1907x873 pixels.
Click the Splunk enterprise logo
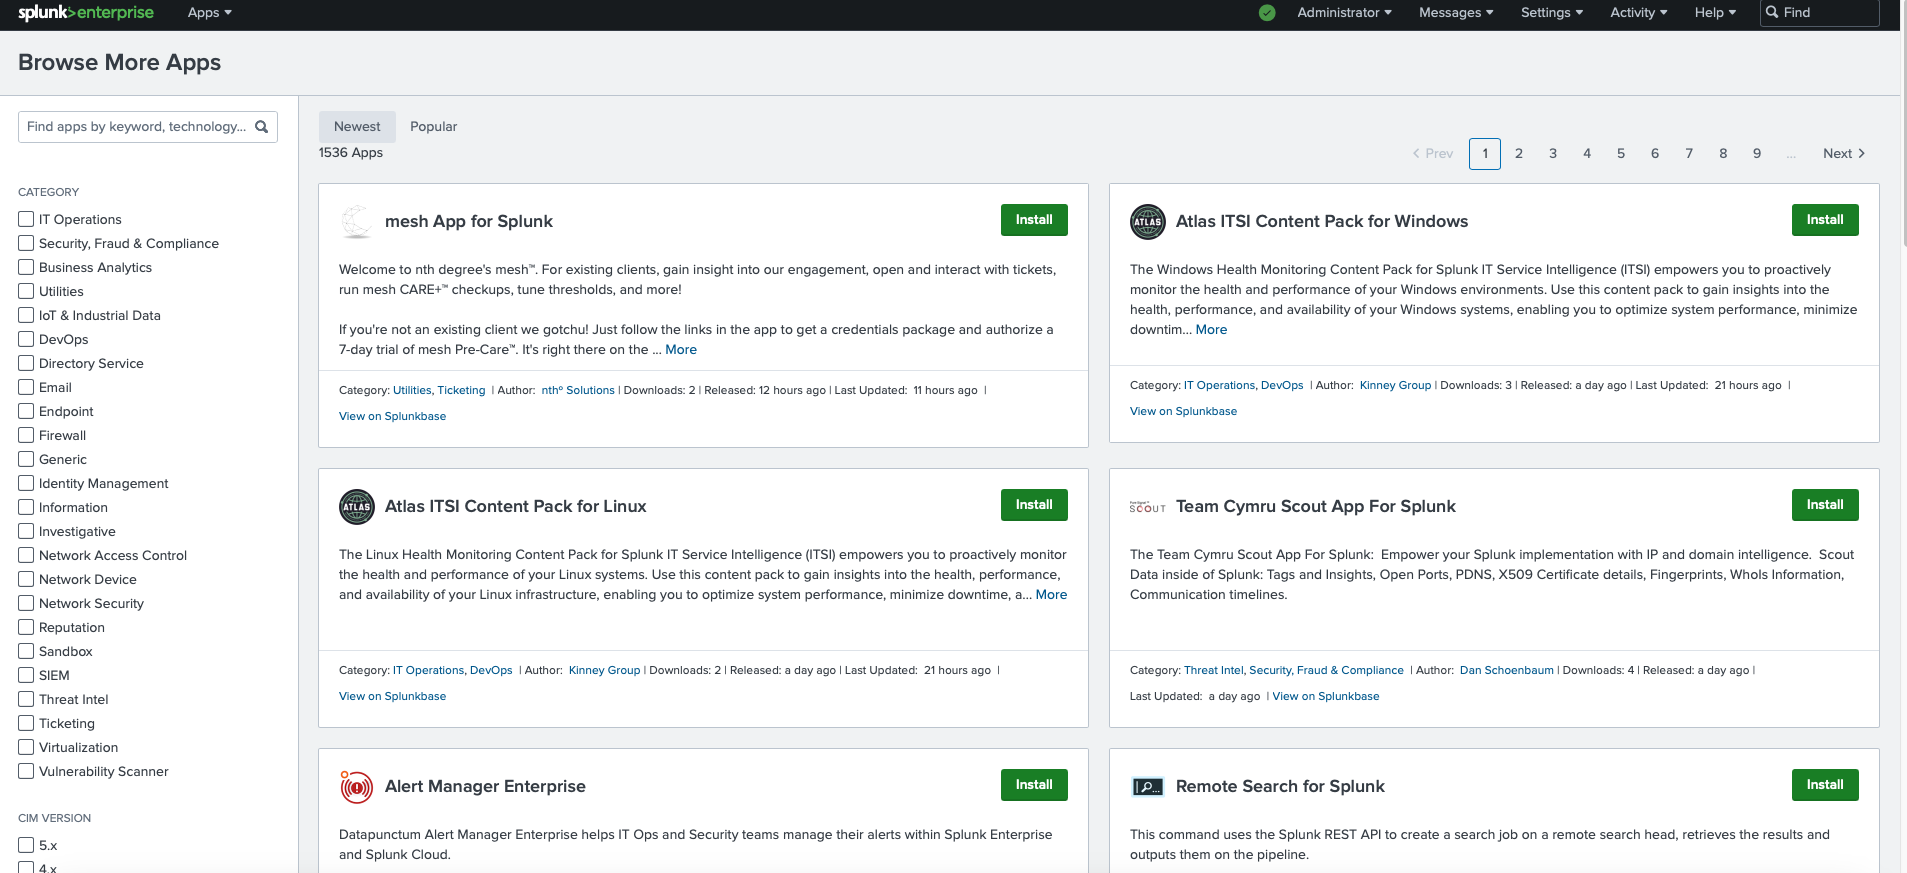86,13
